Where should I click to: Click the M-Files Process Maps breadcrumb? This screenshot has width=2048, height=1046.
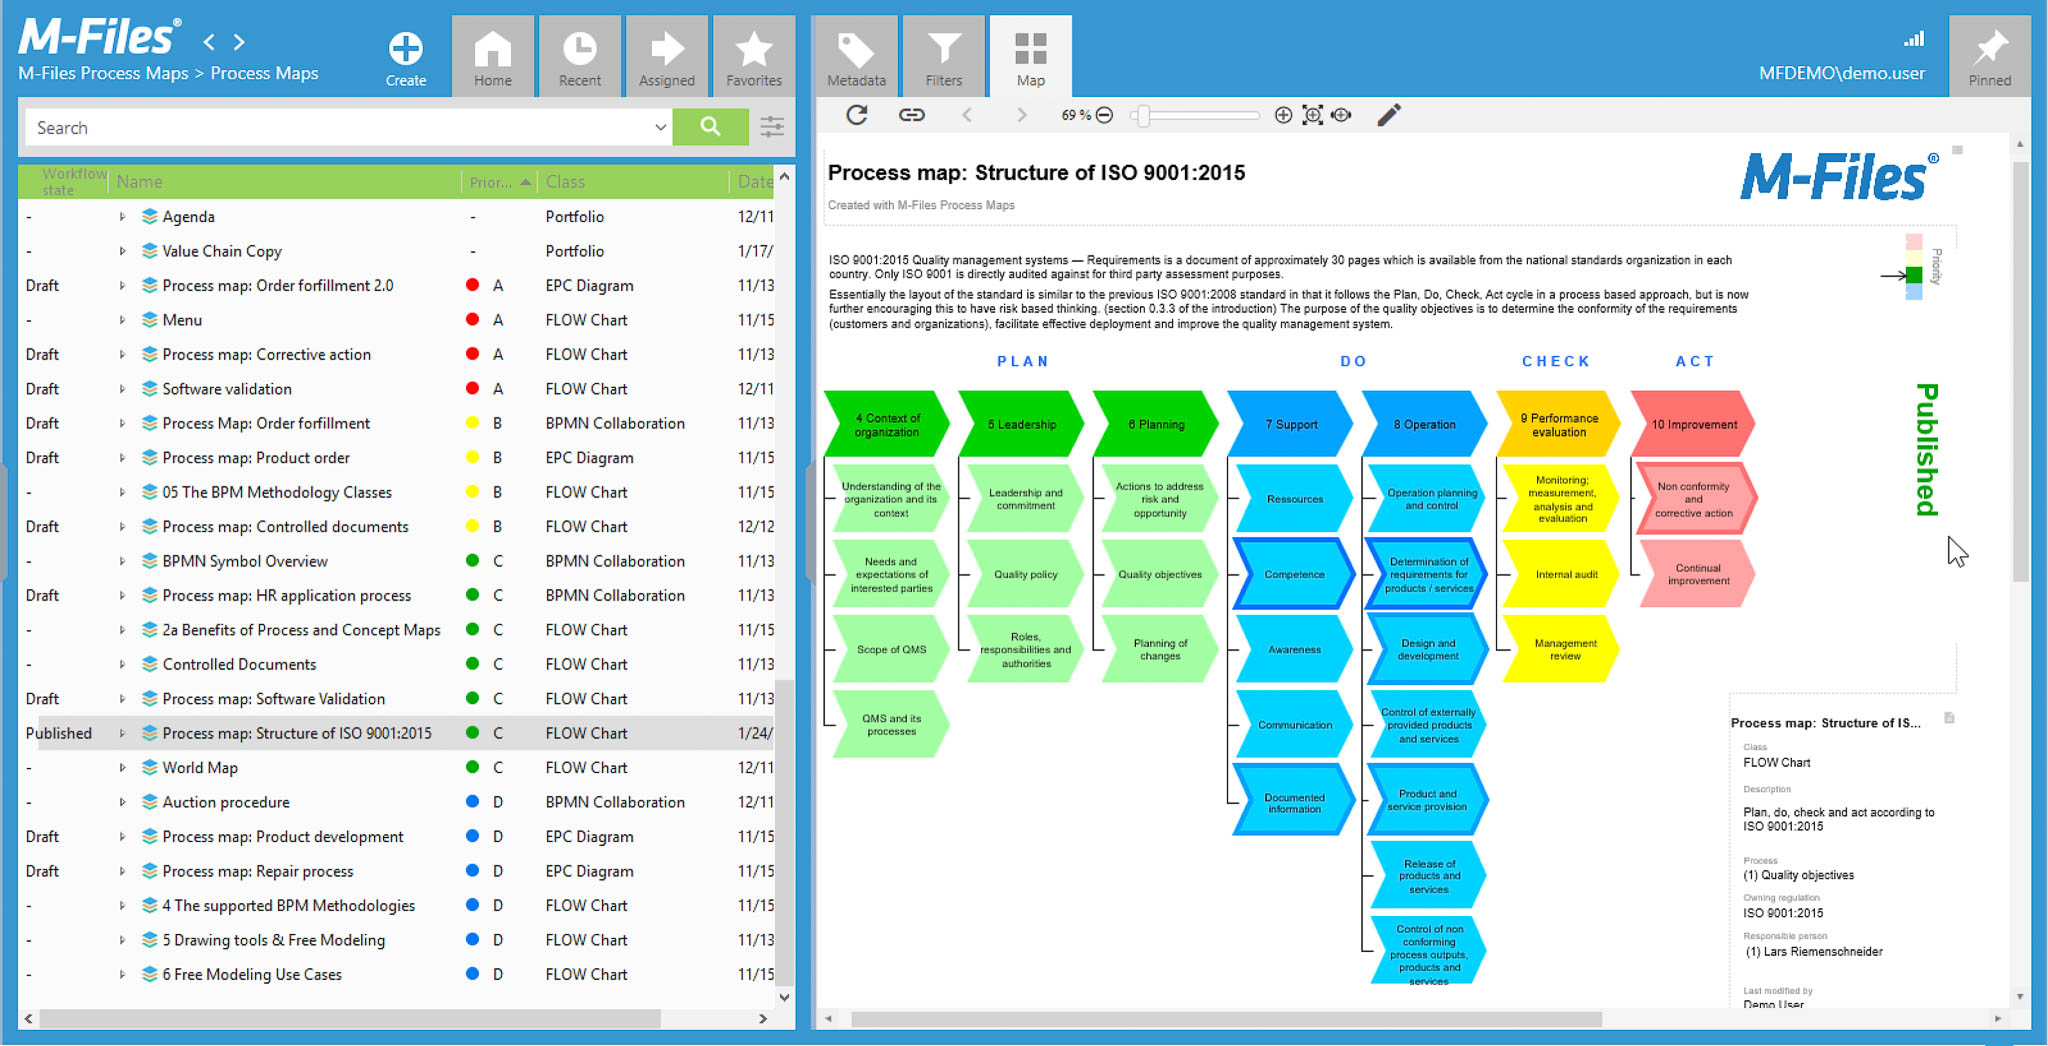[103, 73]
